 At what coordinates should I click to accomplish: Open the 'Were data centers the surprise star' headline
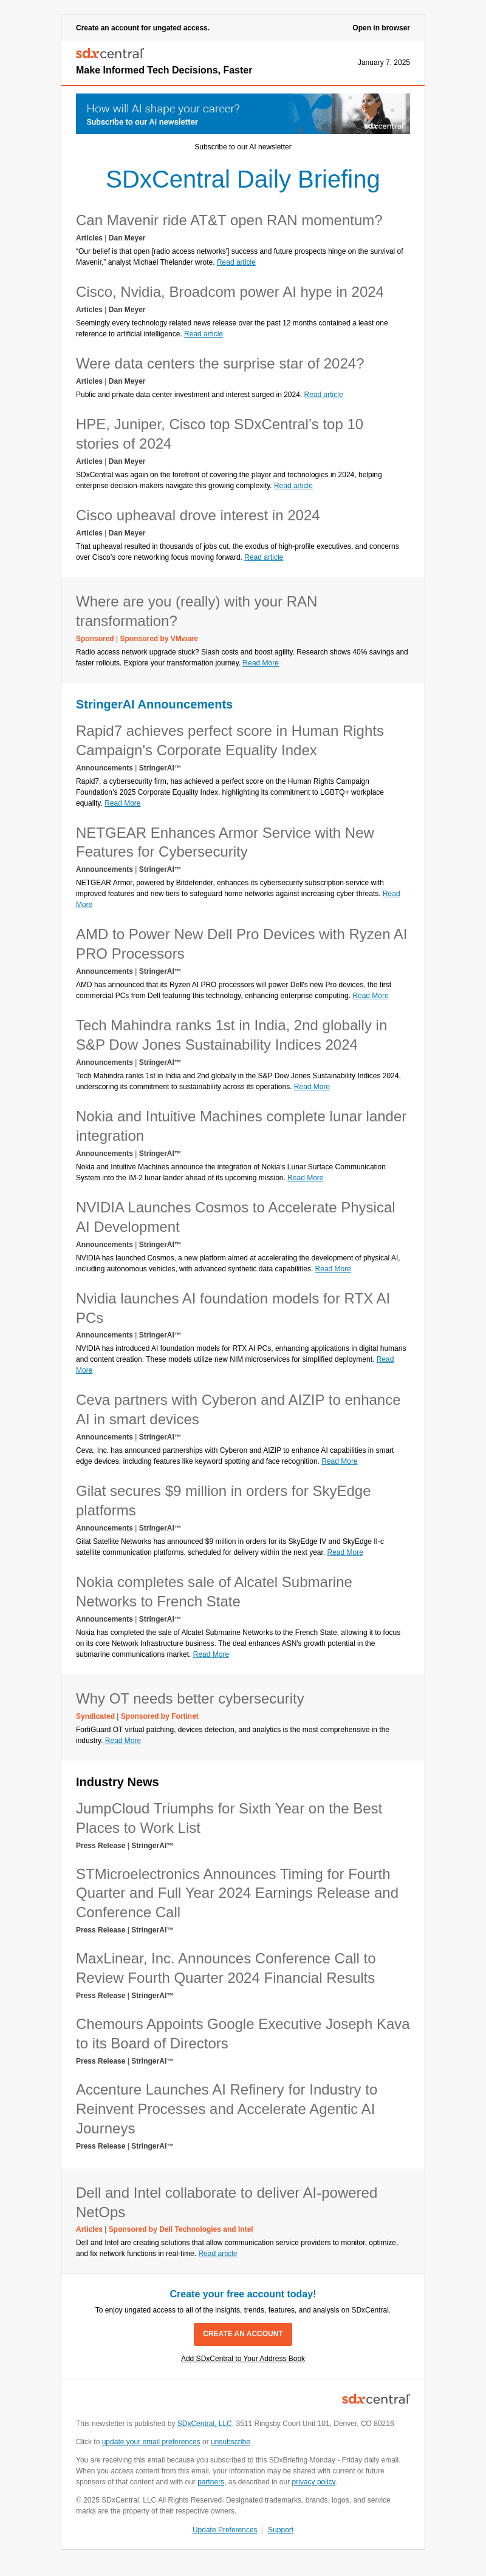[220, 363]
